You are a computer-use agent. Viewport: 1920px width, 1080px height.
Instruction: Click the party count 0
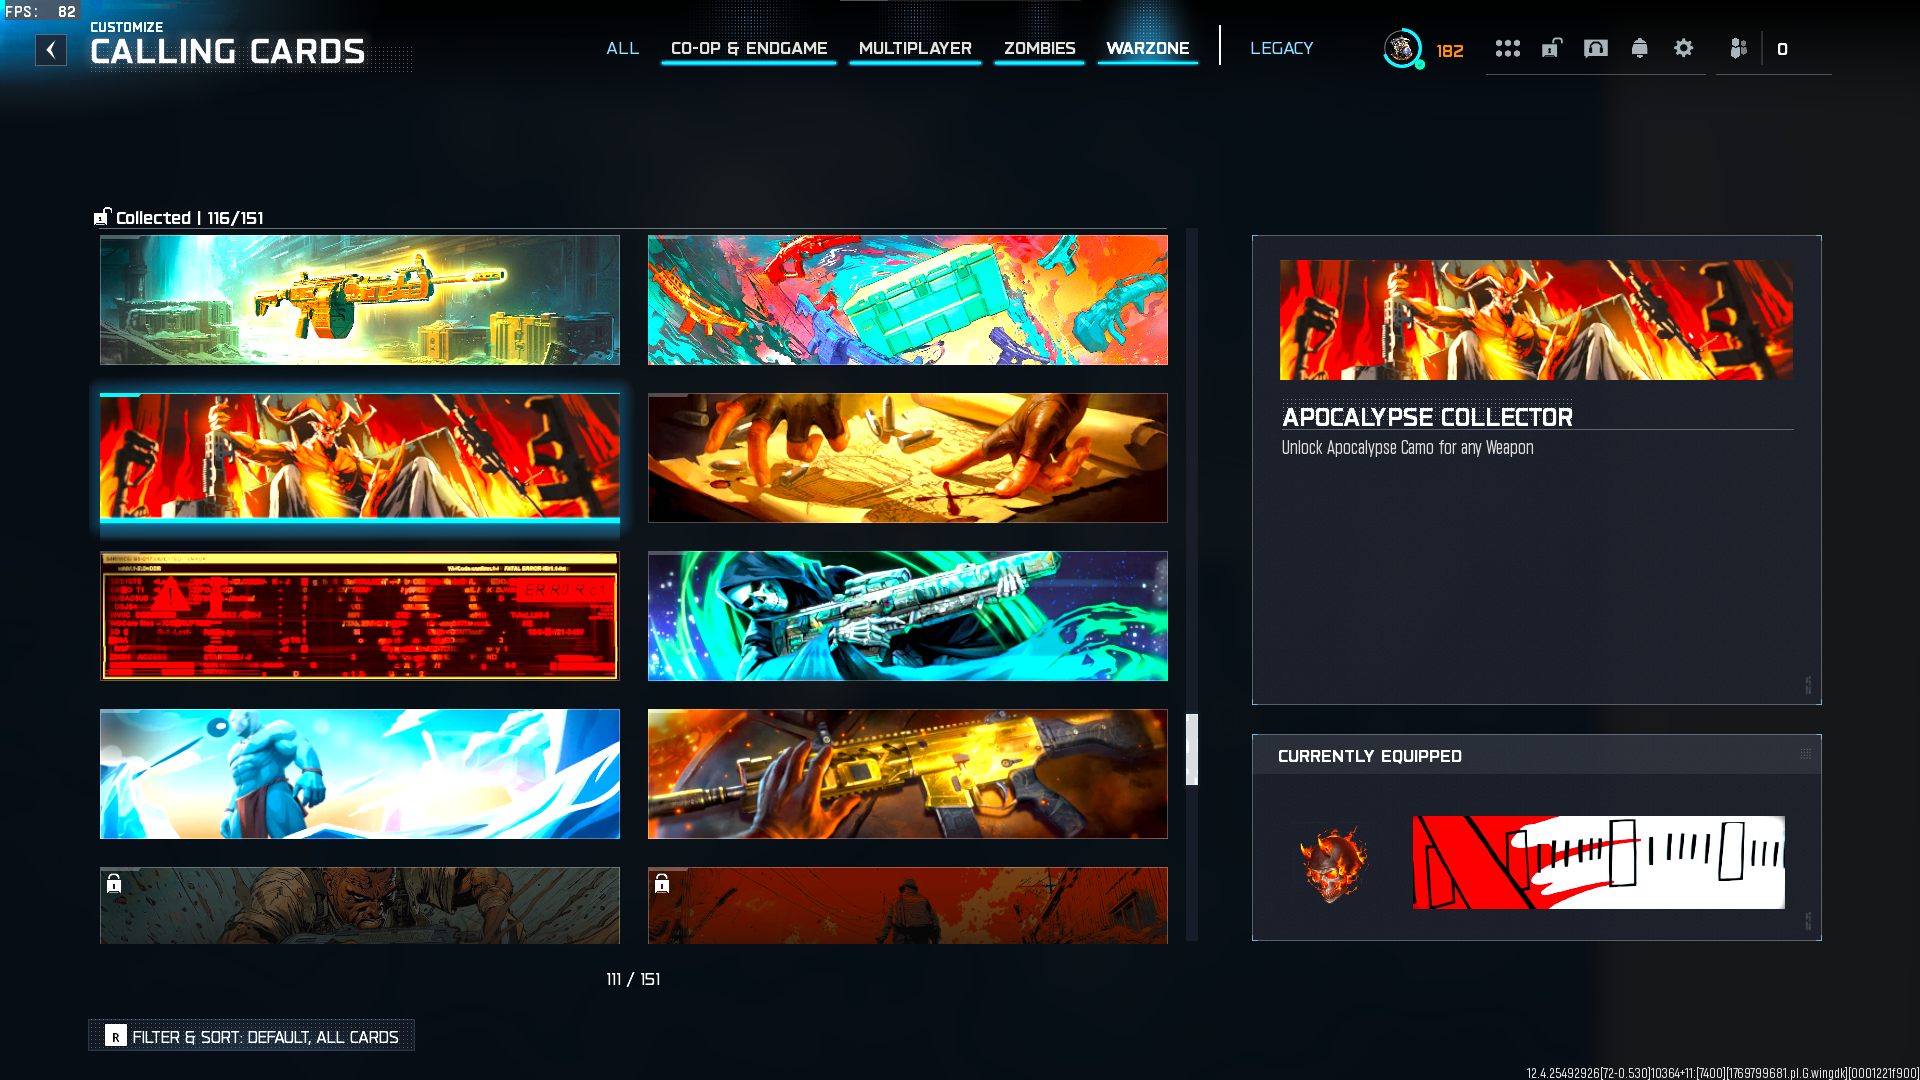pyautogui.click(x=1782, y=49)
